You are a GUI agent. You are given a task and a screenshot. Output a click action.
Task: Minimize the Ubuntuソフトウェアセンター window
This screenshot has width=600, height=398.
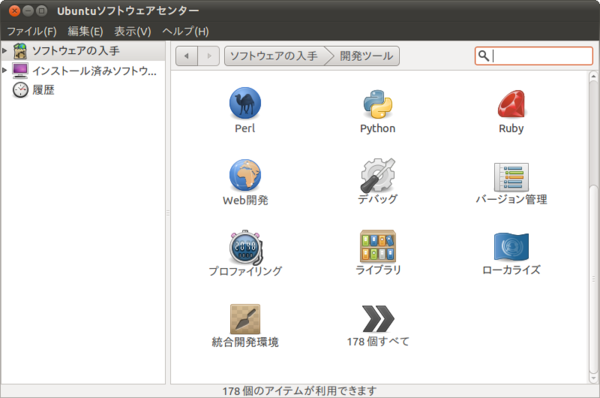28,11
